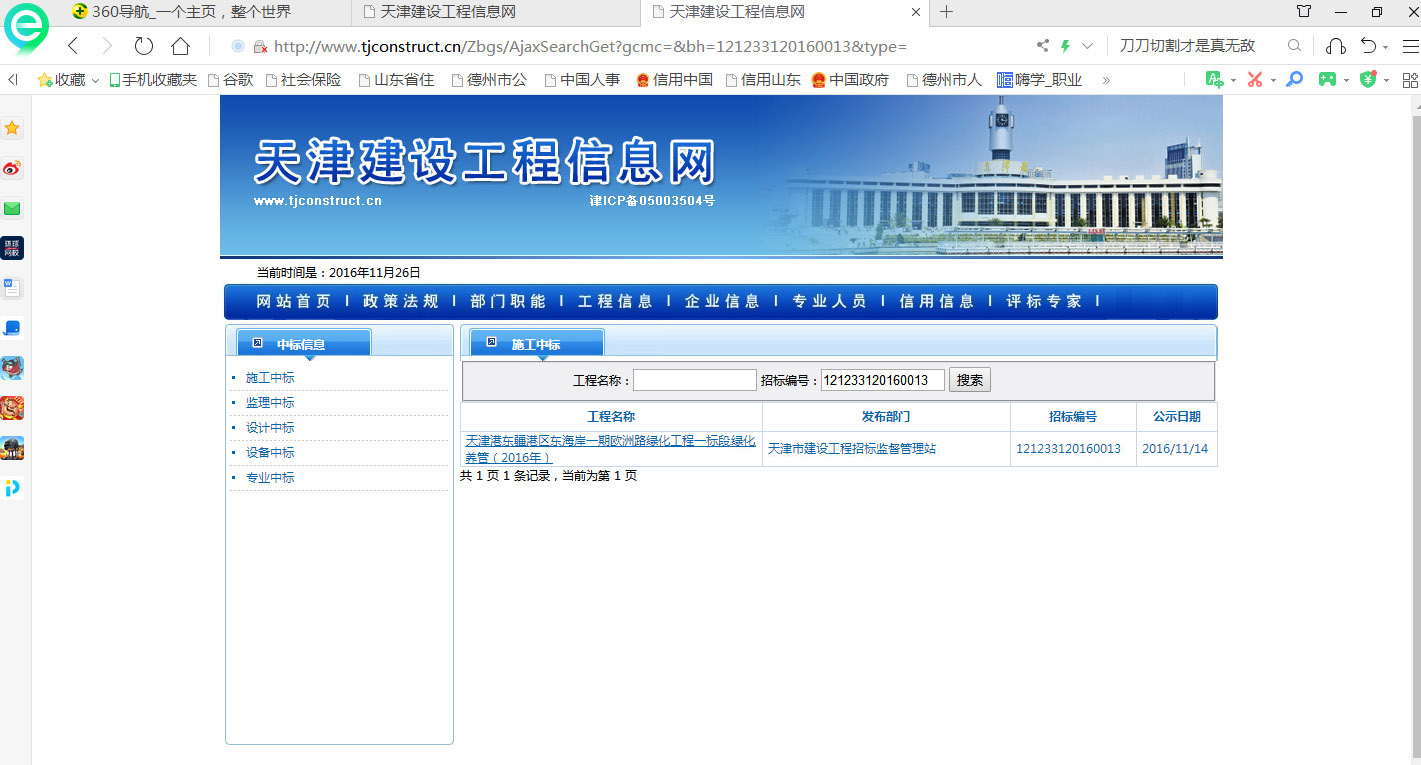Open the 信用中国 bookmark
This screenshot has width=1421, height=765.
coord(674,79)
